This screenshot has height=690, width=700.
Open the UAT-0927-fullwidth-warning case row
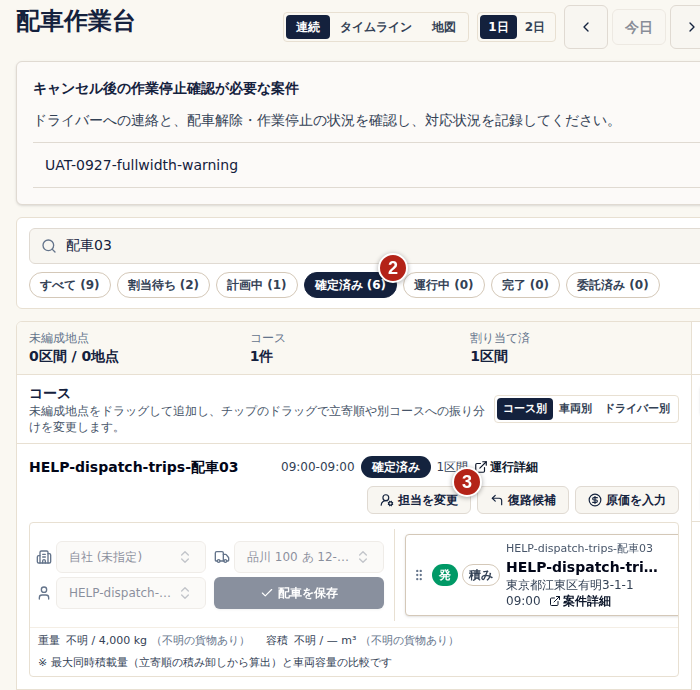pos(366,165)
